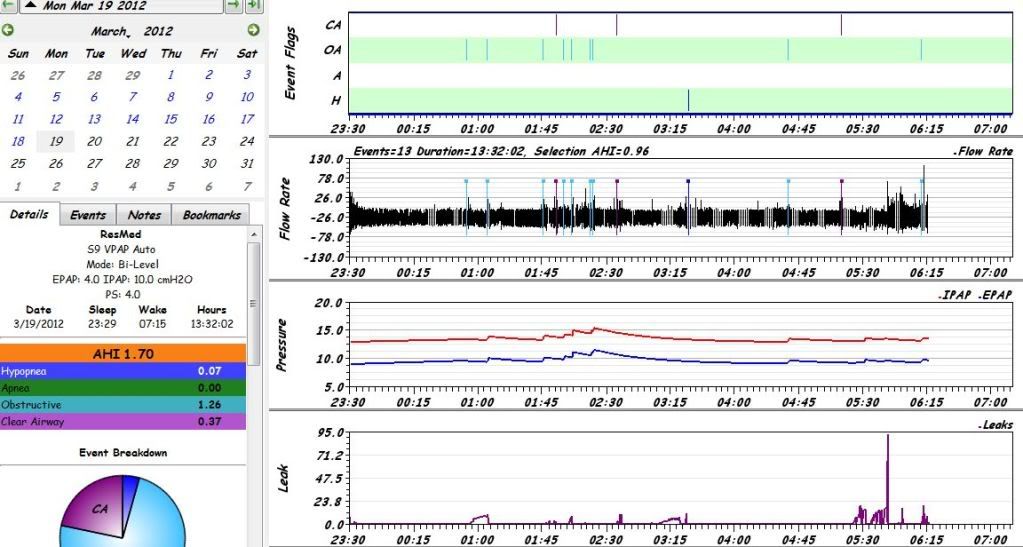
Task: Open the Notes tab
Action: tap(144, 215)
